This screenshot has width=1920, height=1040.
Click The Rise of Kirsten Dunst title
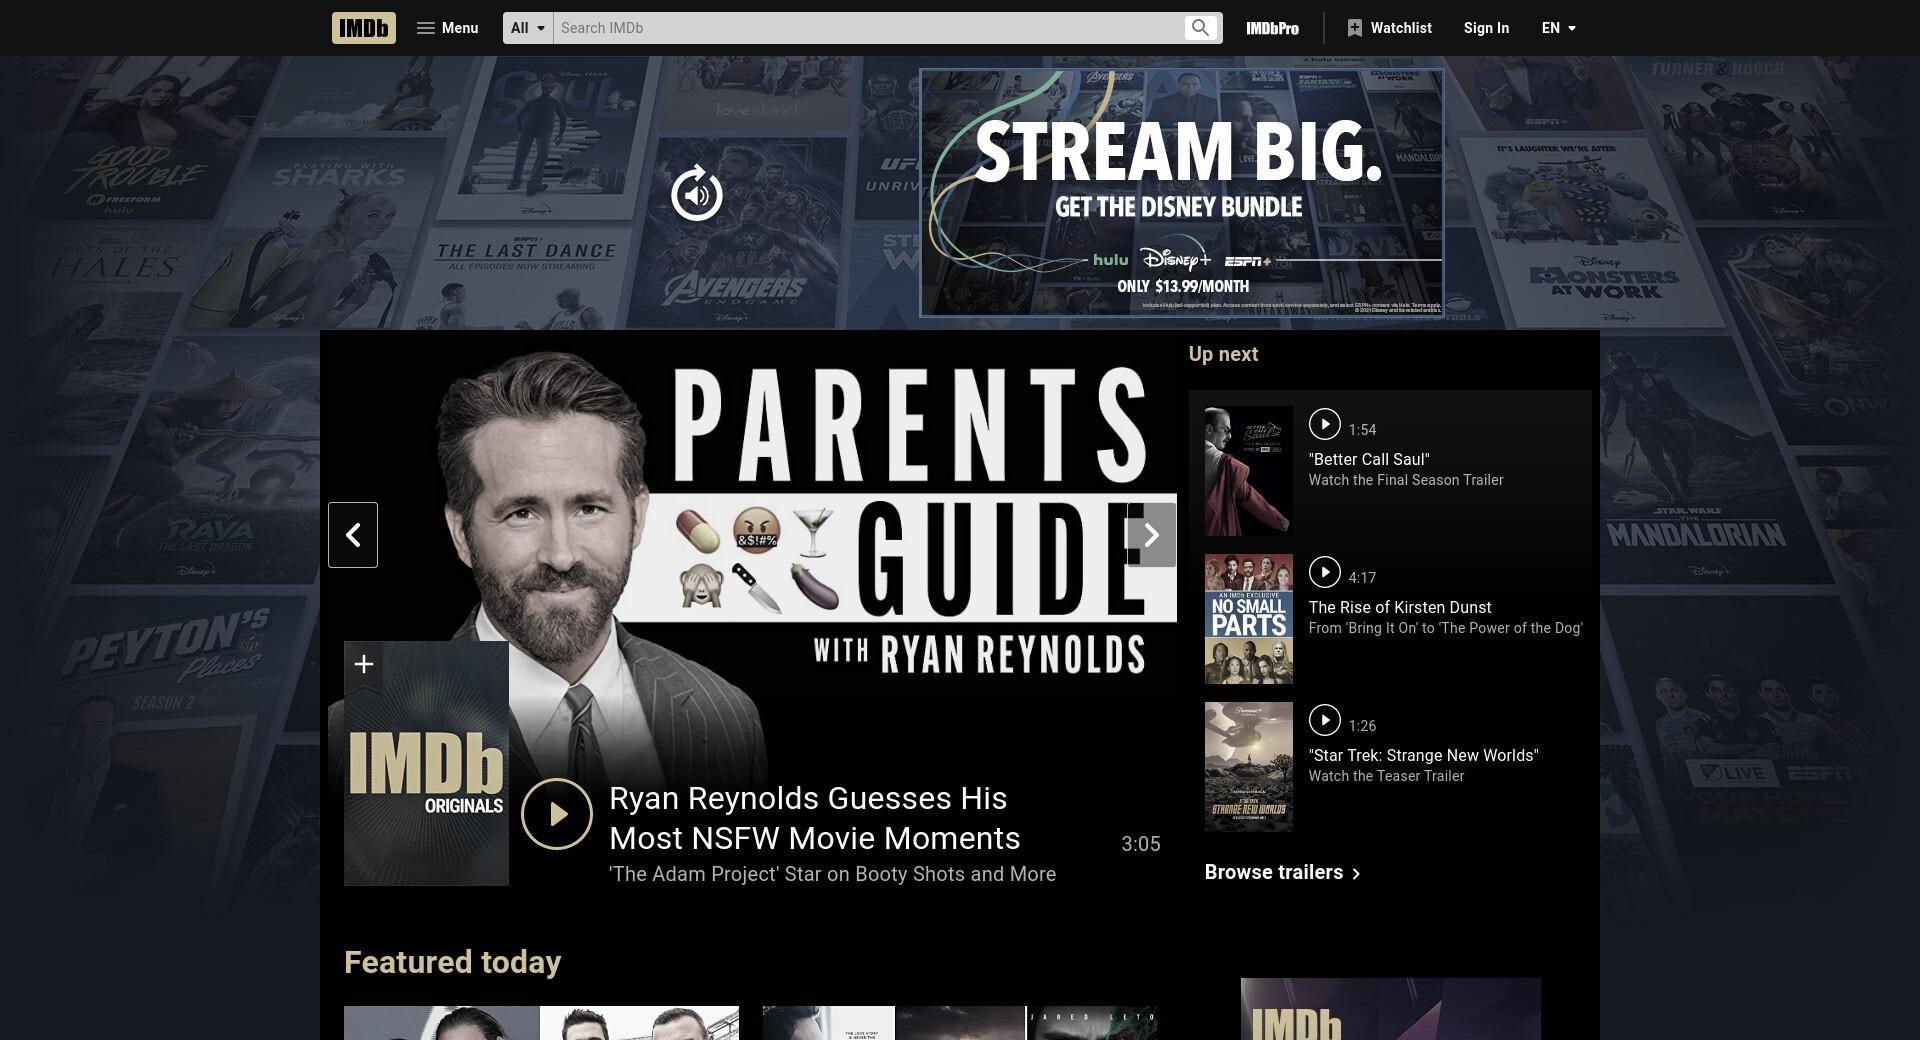click(1400, 607)
